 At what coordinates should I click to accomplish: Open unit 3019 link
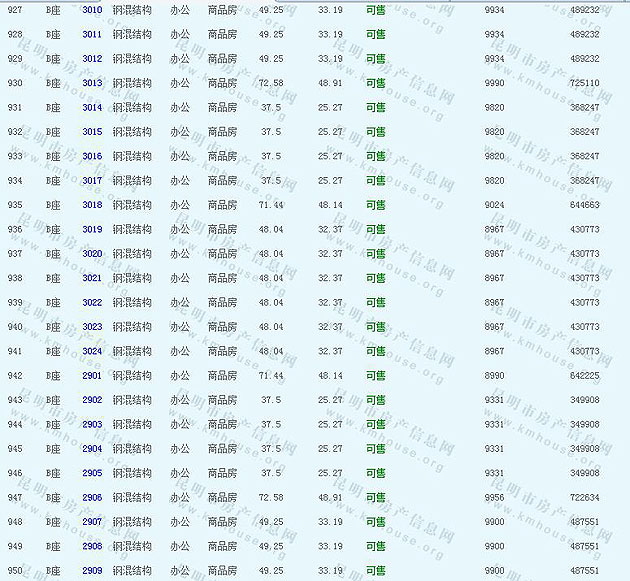(x=92, y=229)
